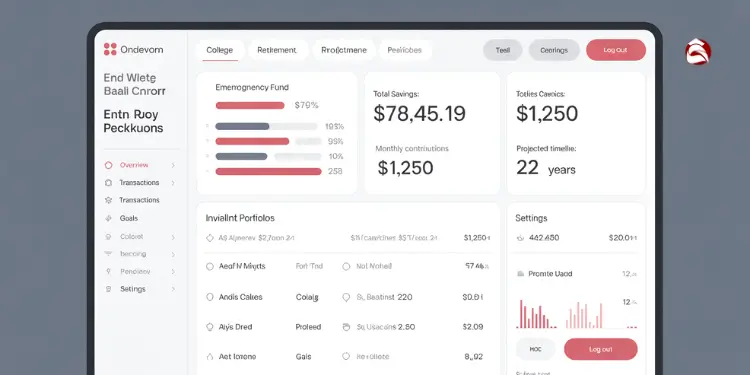This screenshot has height=375, width=750.
Task: Click the bulb icon beside Coloret
Action: pos(108,236)
